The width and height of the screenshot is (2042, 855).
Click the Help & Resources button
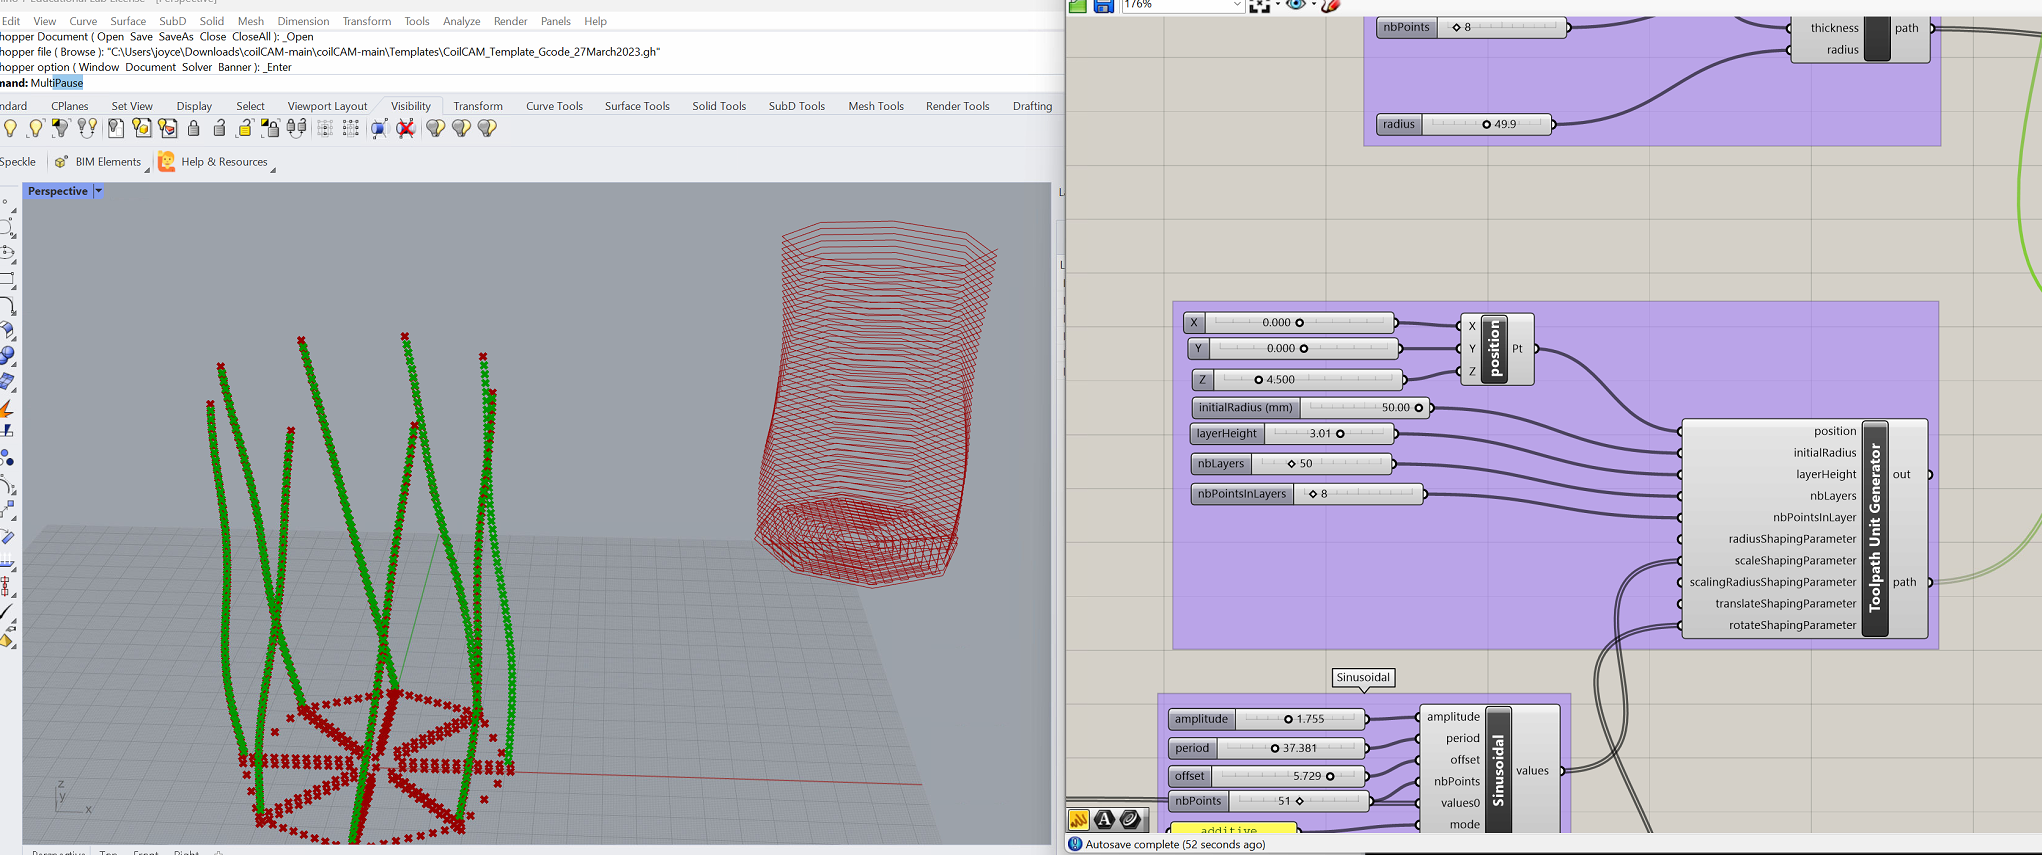[x=223, y=162]
